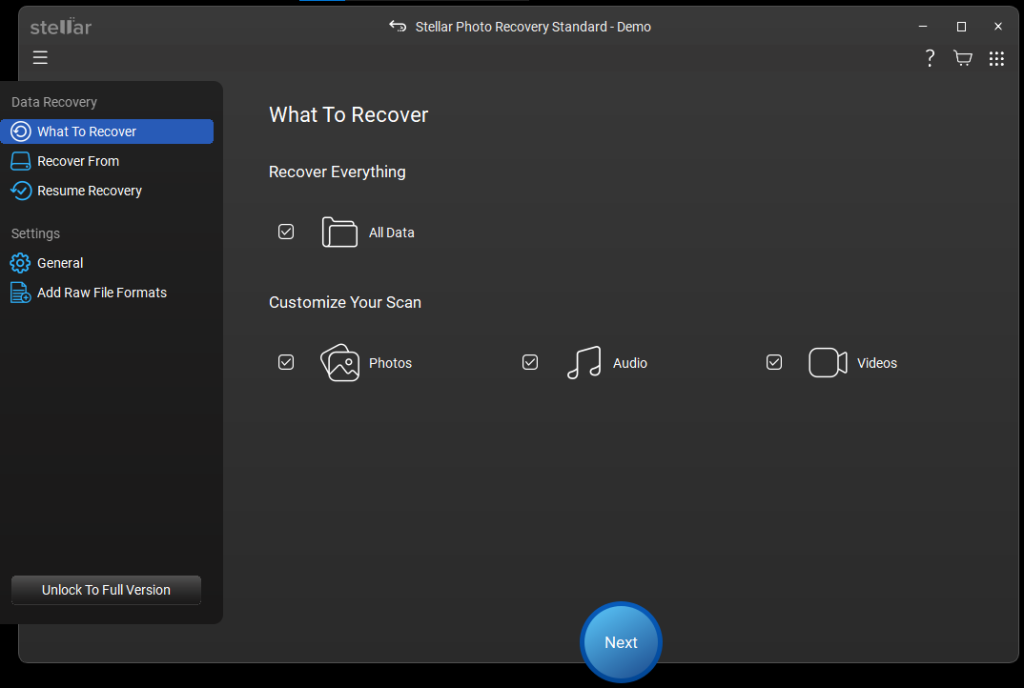The height and width of the screenshot is (688, 1024).
Task: Toggle the Photos checkbox
Action: click(x=286, y=362)
